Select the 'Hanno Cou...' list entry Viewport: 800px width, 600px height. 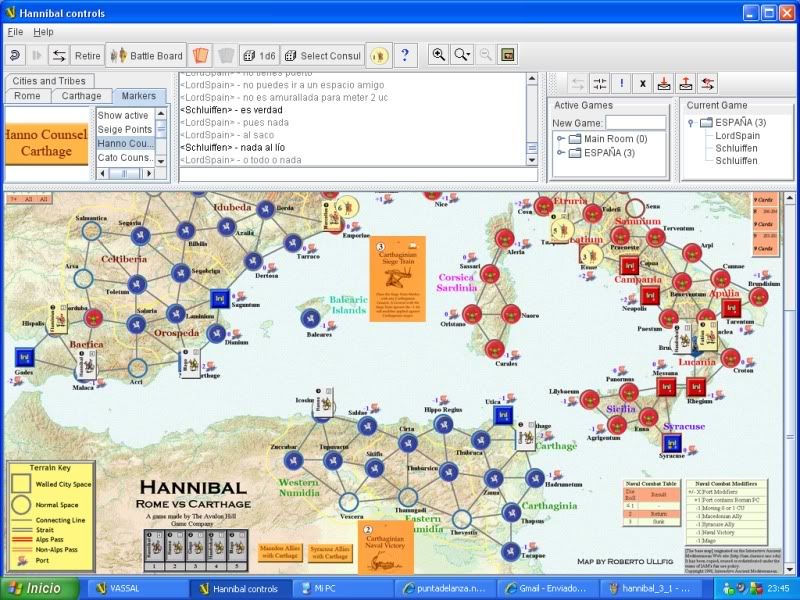pyautogui.click(x=125, y=143)
